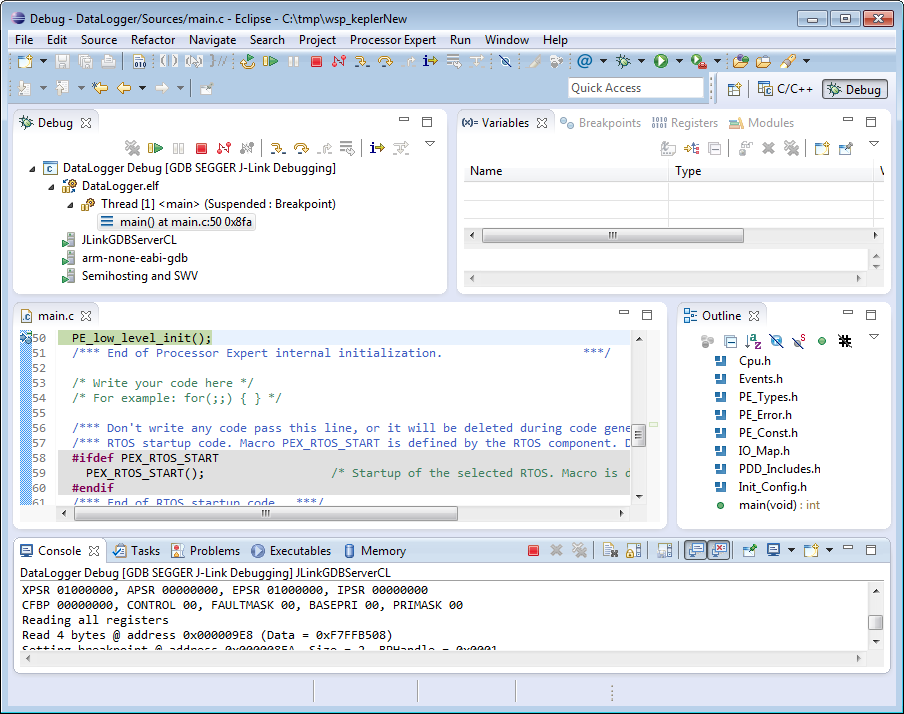Click the editor's horizontal scrollbar thumb
The height and width of the screenshot is (714, 904).
click(265, 514)
